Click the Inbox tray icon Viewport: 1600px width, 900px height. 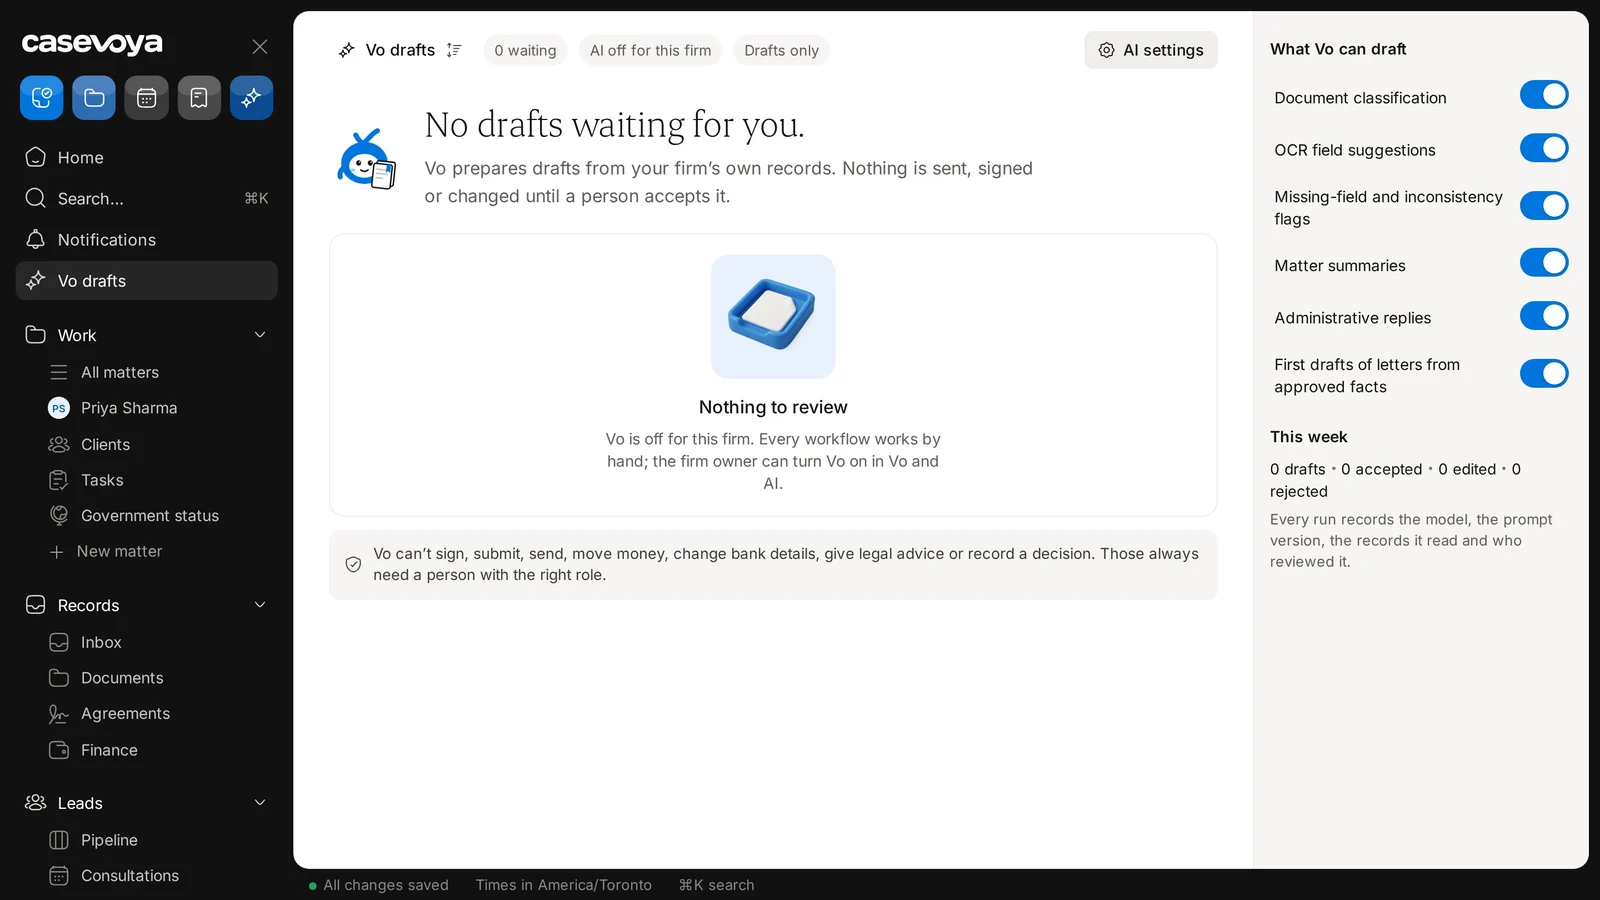[x=59, y=642]
